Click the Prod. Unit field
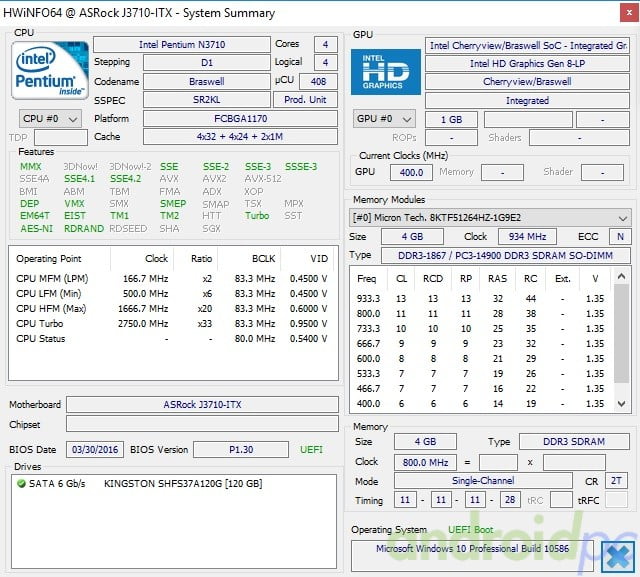The width and height of the screenshot is (640, 577). [305, 100]
